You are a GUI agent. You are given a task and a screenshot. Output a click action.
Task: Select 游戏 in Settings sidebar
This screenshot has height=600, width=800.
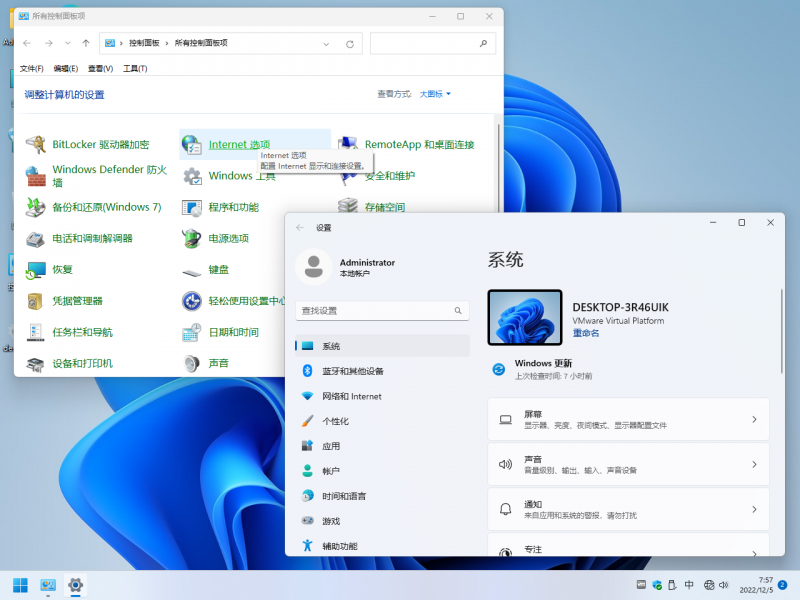(382, 521)
